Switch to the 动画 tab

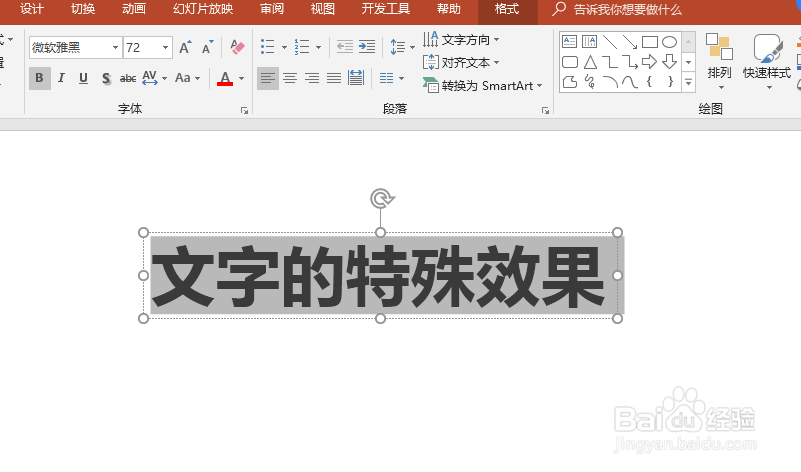(134, 9)
